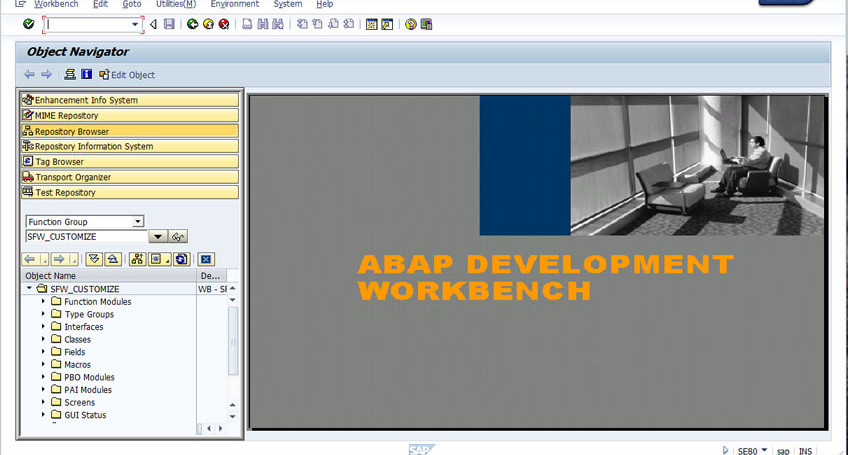
Task: Open the Workbench menu
Action: tap(56, 4)
